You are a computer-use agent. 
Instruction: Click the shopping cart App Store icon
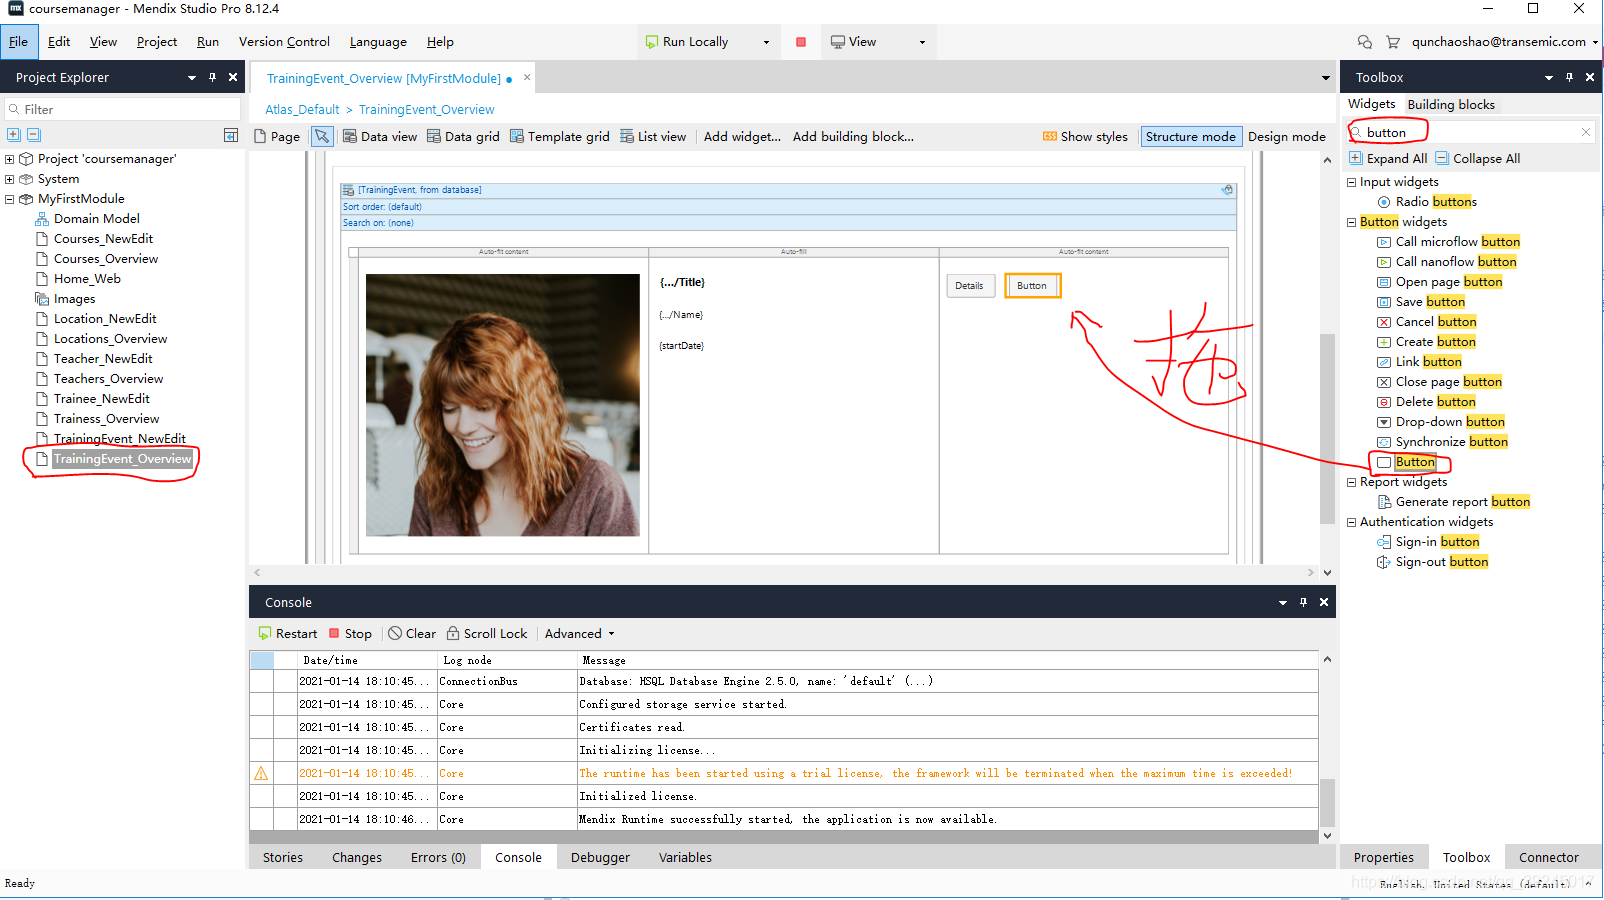tap(1393, 42)
